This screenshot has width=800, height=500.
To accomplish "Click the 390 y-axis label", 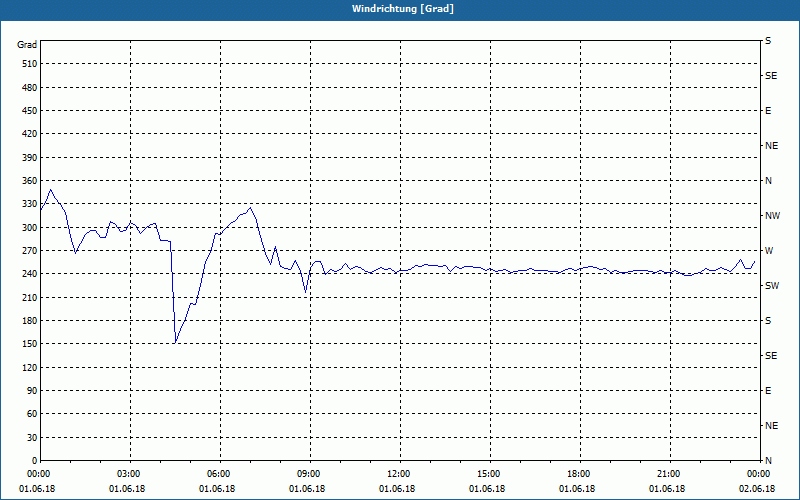I will [x=30, y=157].
